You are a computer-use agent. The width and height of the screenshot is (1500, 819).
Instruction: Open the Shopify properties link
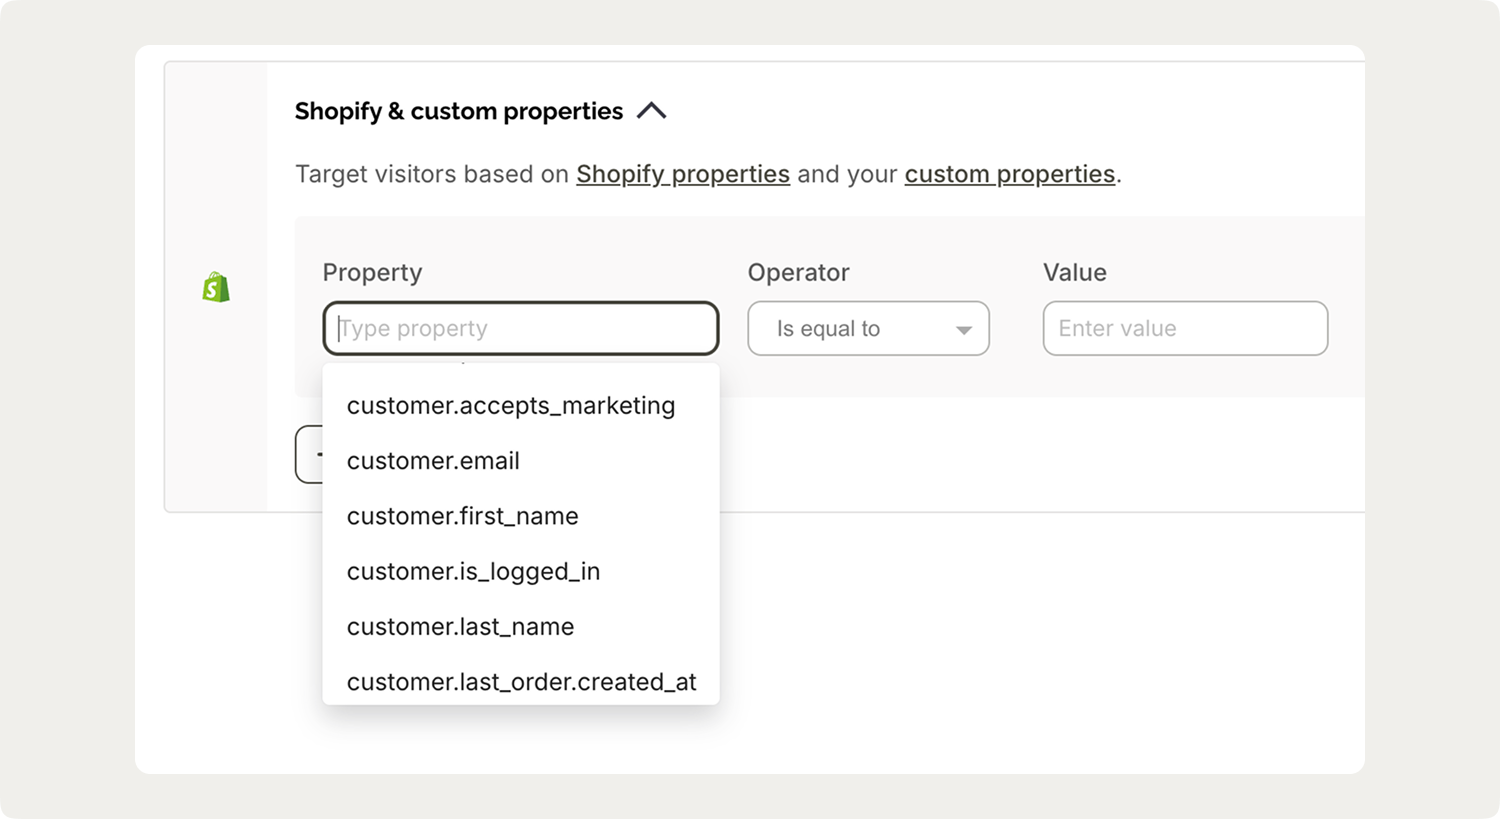(683, 174)
